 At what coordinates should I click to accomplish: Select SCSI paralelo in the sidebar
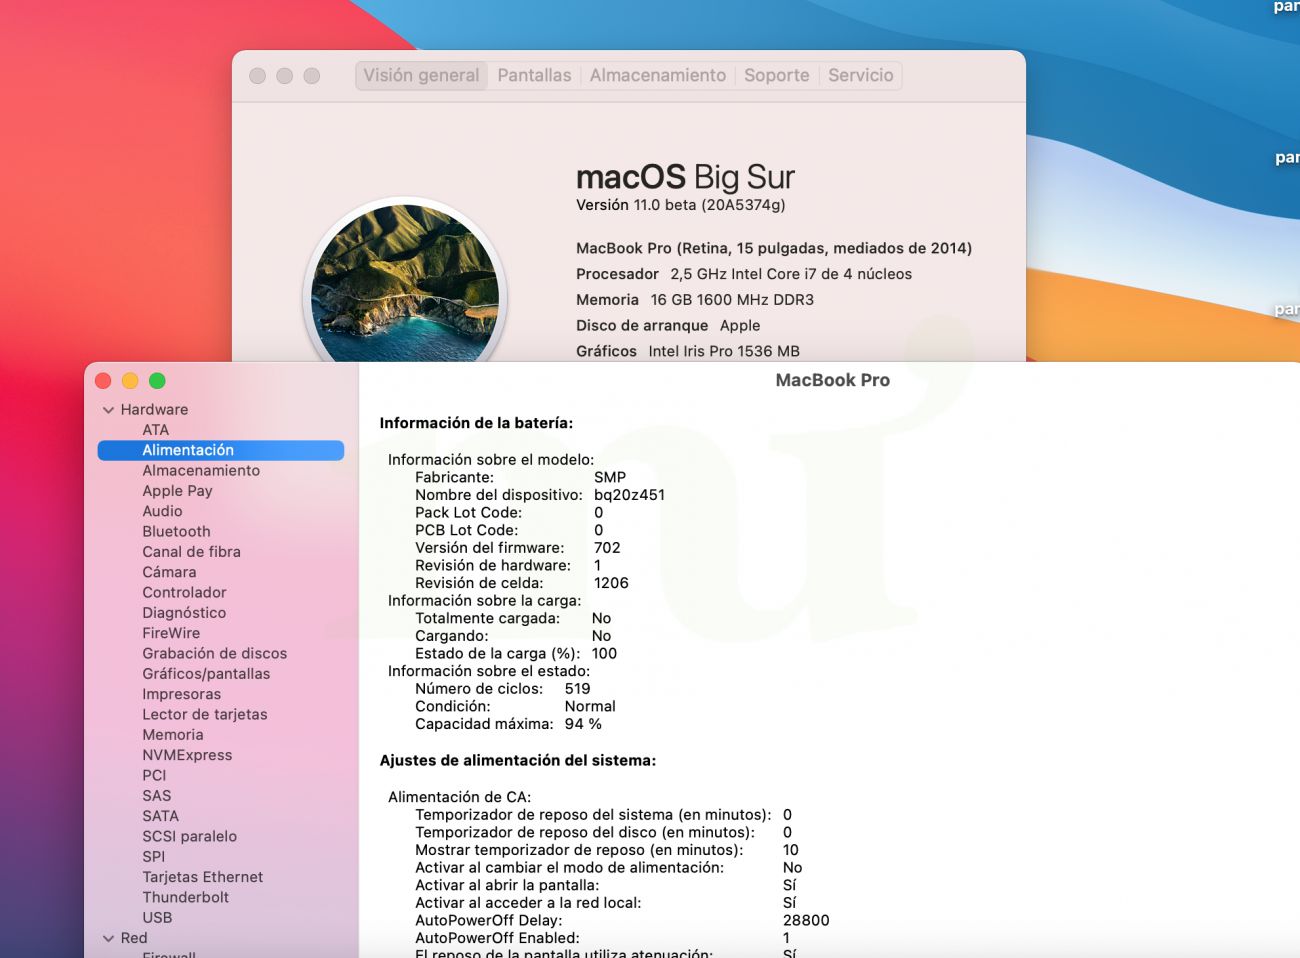point(189,837)
